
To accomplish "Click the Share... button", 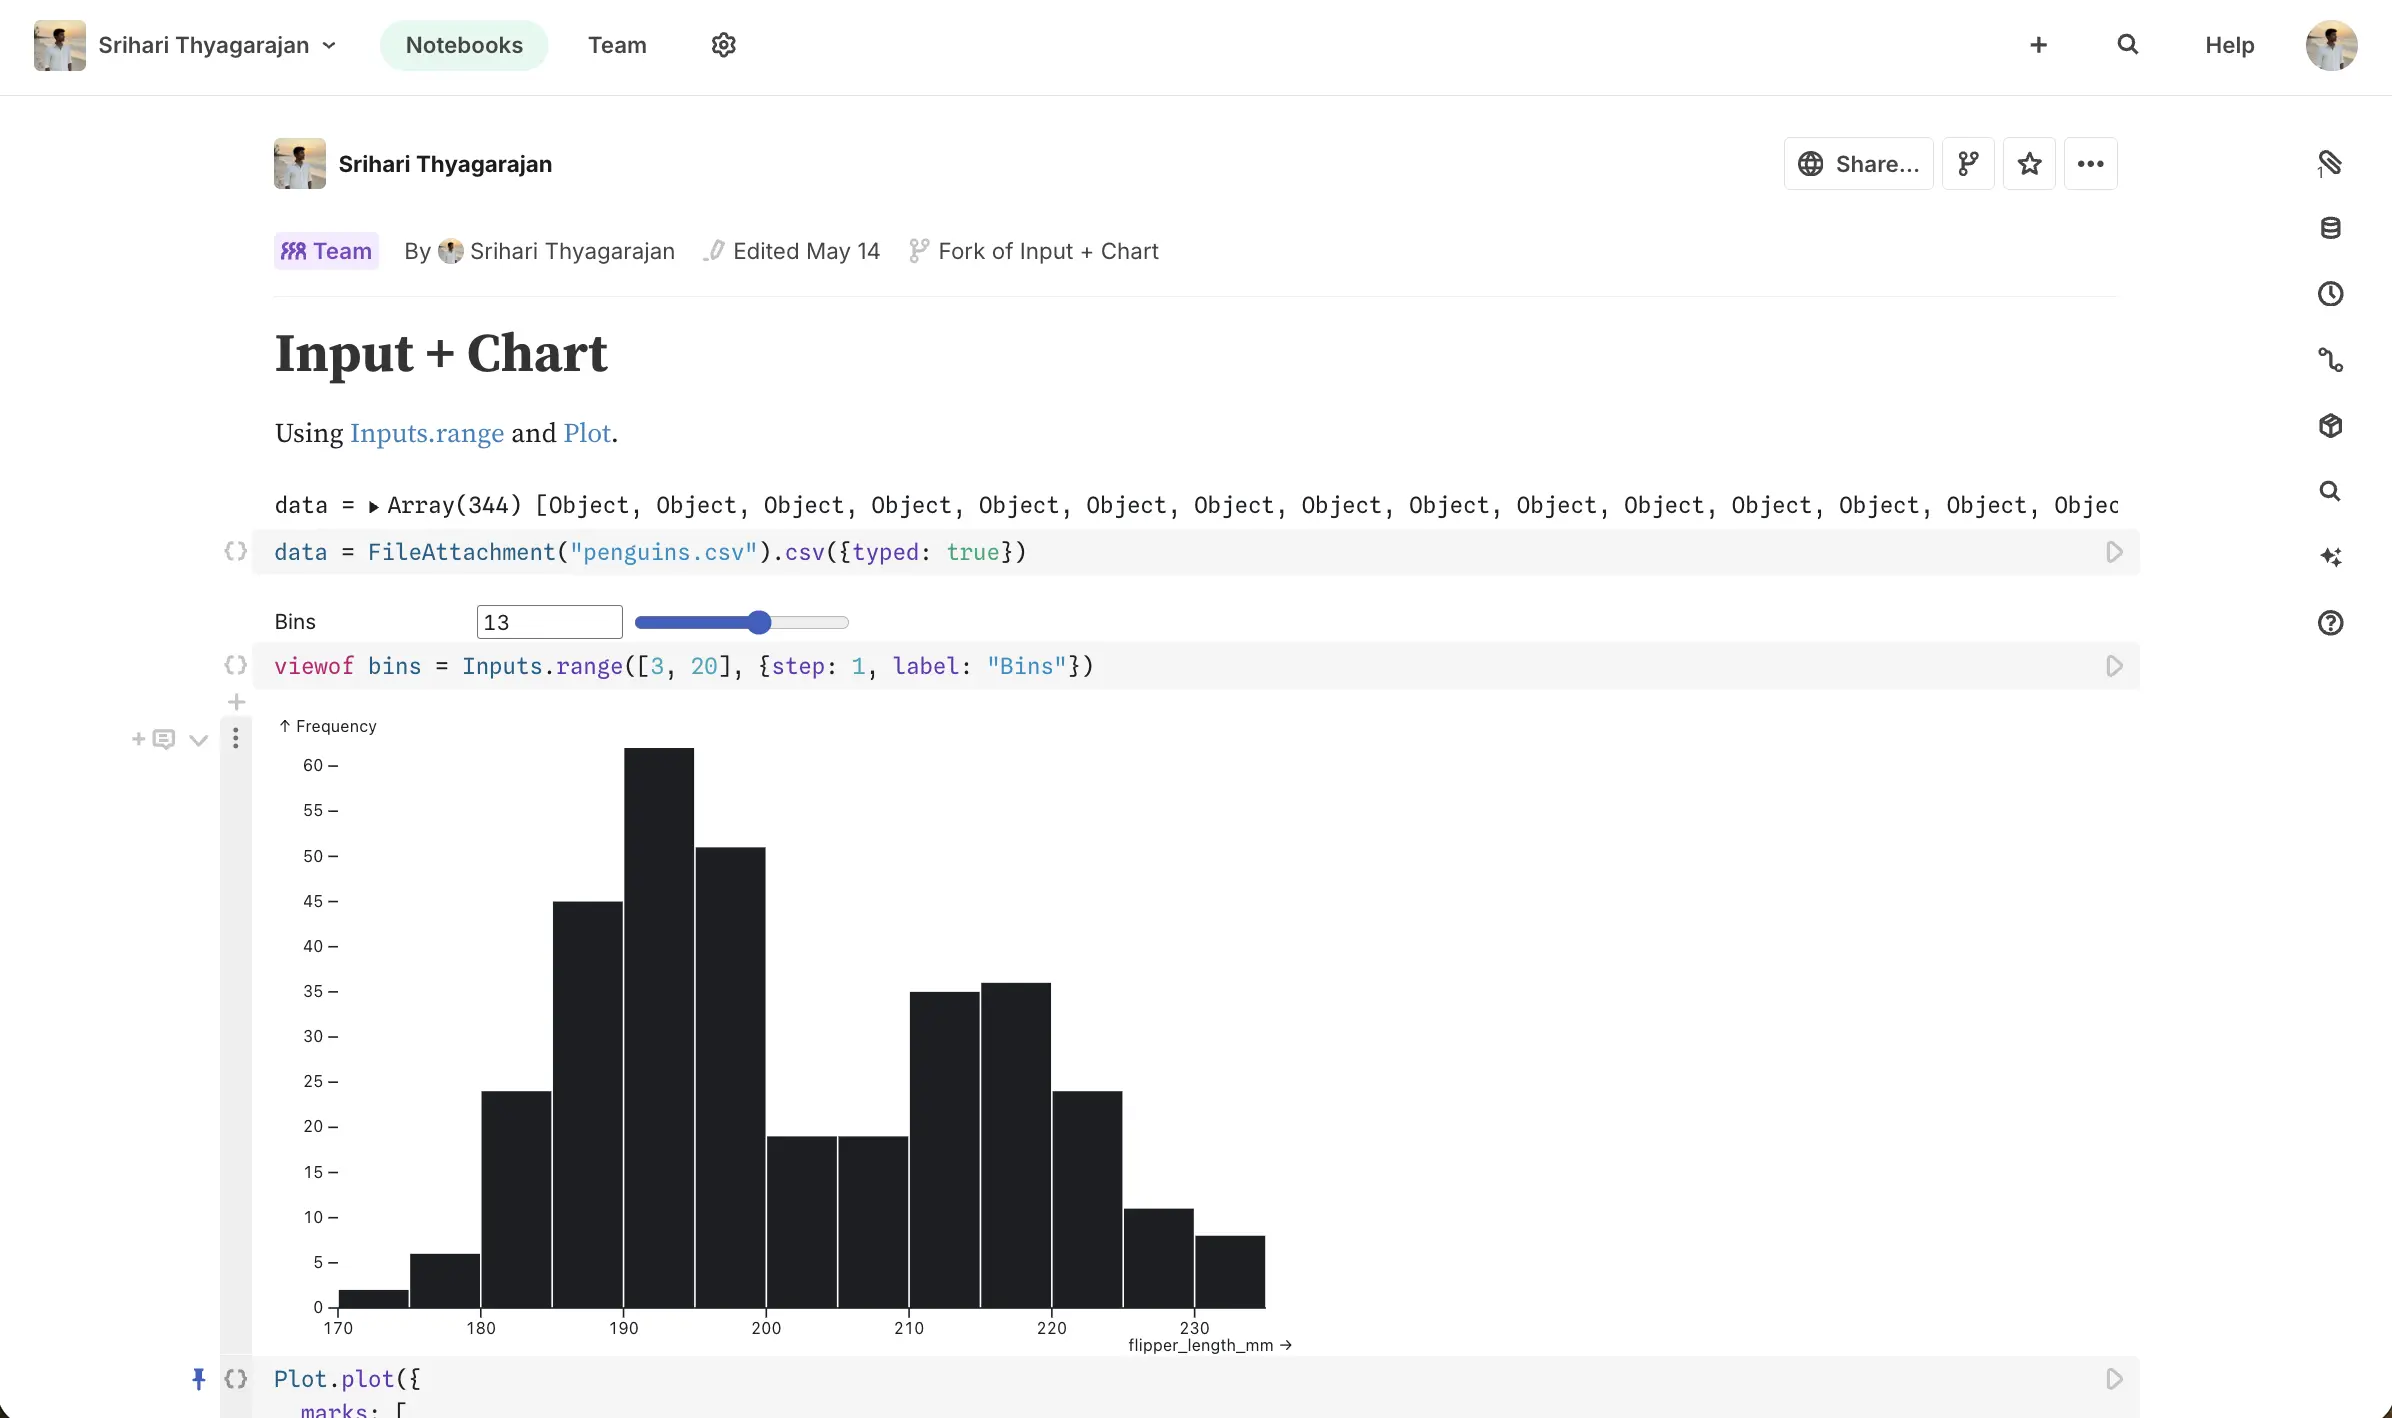I will click(x=1858, y=164).
